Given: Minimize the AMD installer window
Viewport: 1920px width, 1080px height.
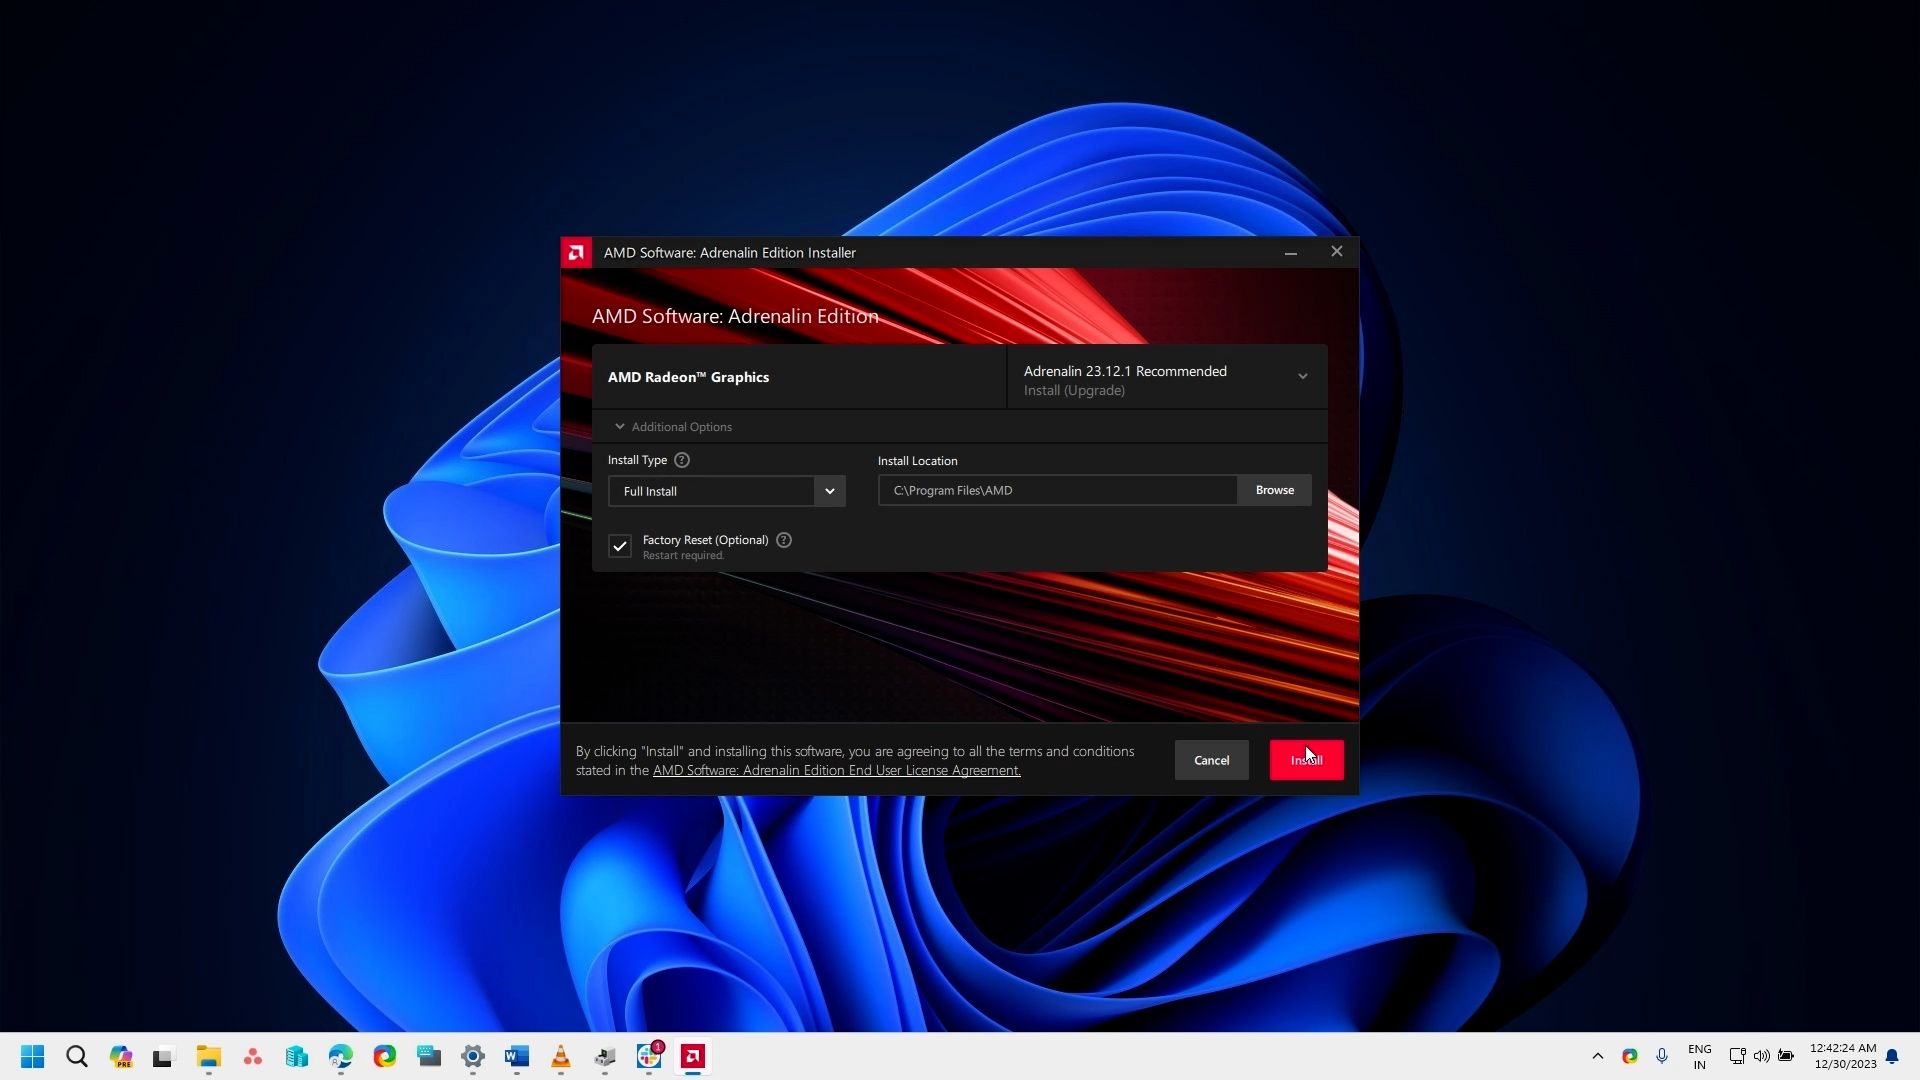Looking at the screenshot, I should 1290,253.
